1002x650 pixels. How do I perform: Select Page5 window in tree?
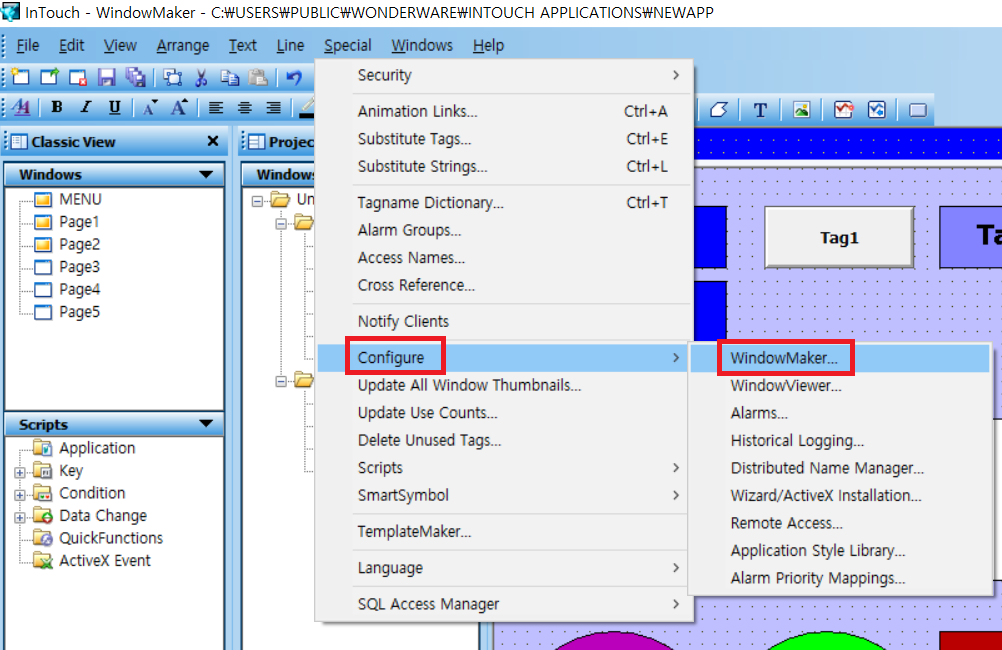pos(79,312)
